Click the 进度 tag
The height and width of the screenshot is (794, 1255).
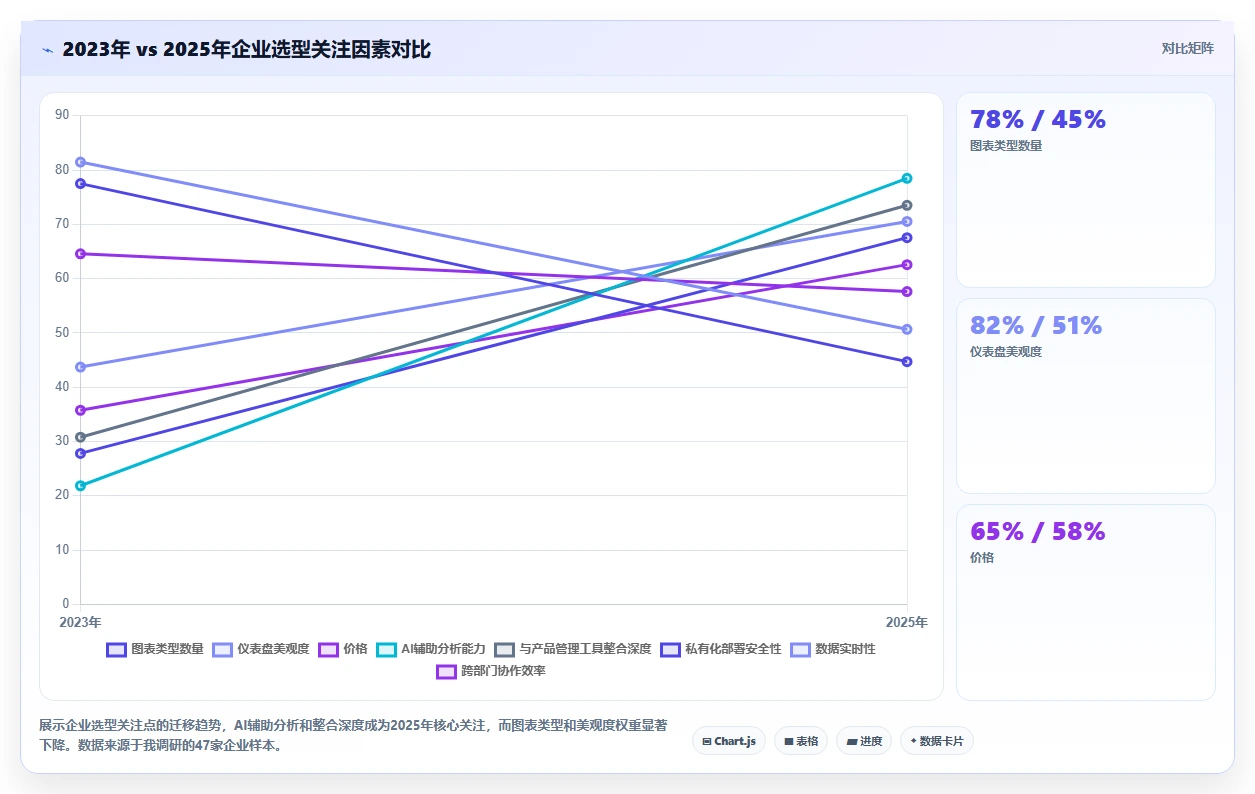(864, 741)
